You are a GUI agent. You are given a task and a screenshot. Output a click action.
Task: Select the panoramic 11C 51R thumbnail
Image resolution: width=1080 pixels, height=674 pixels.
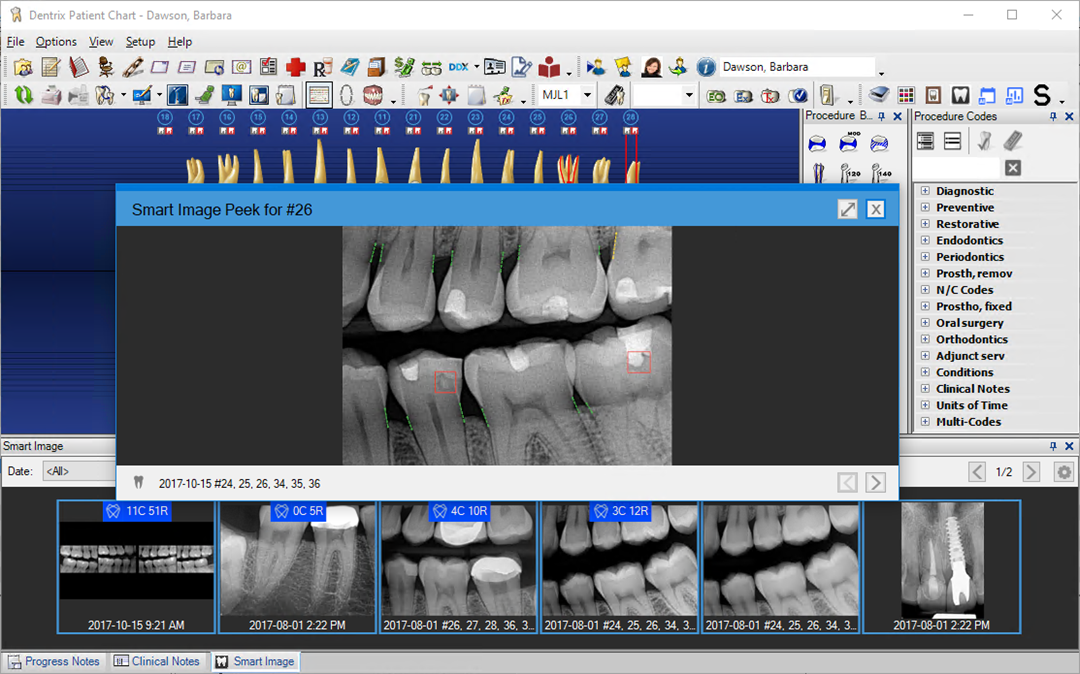click(136, 565)
